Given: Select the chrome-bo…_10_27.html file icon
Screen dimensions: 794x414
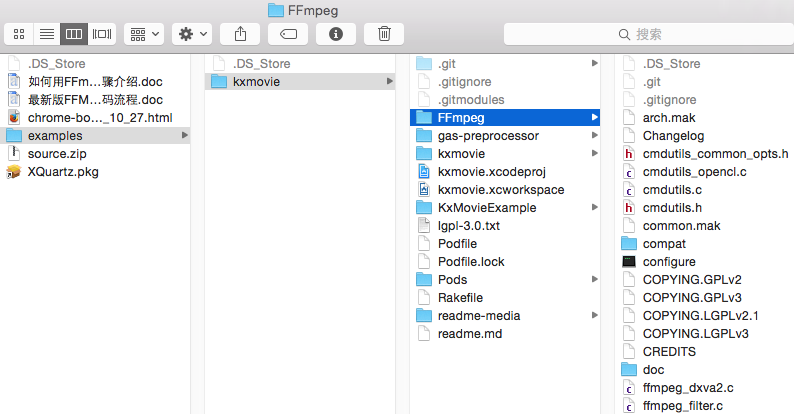Looking at the screenshot, I should 14,117.
